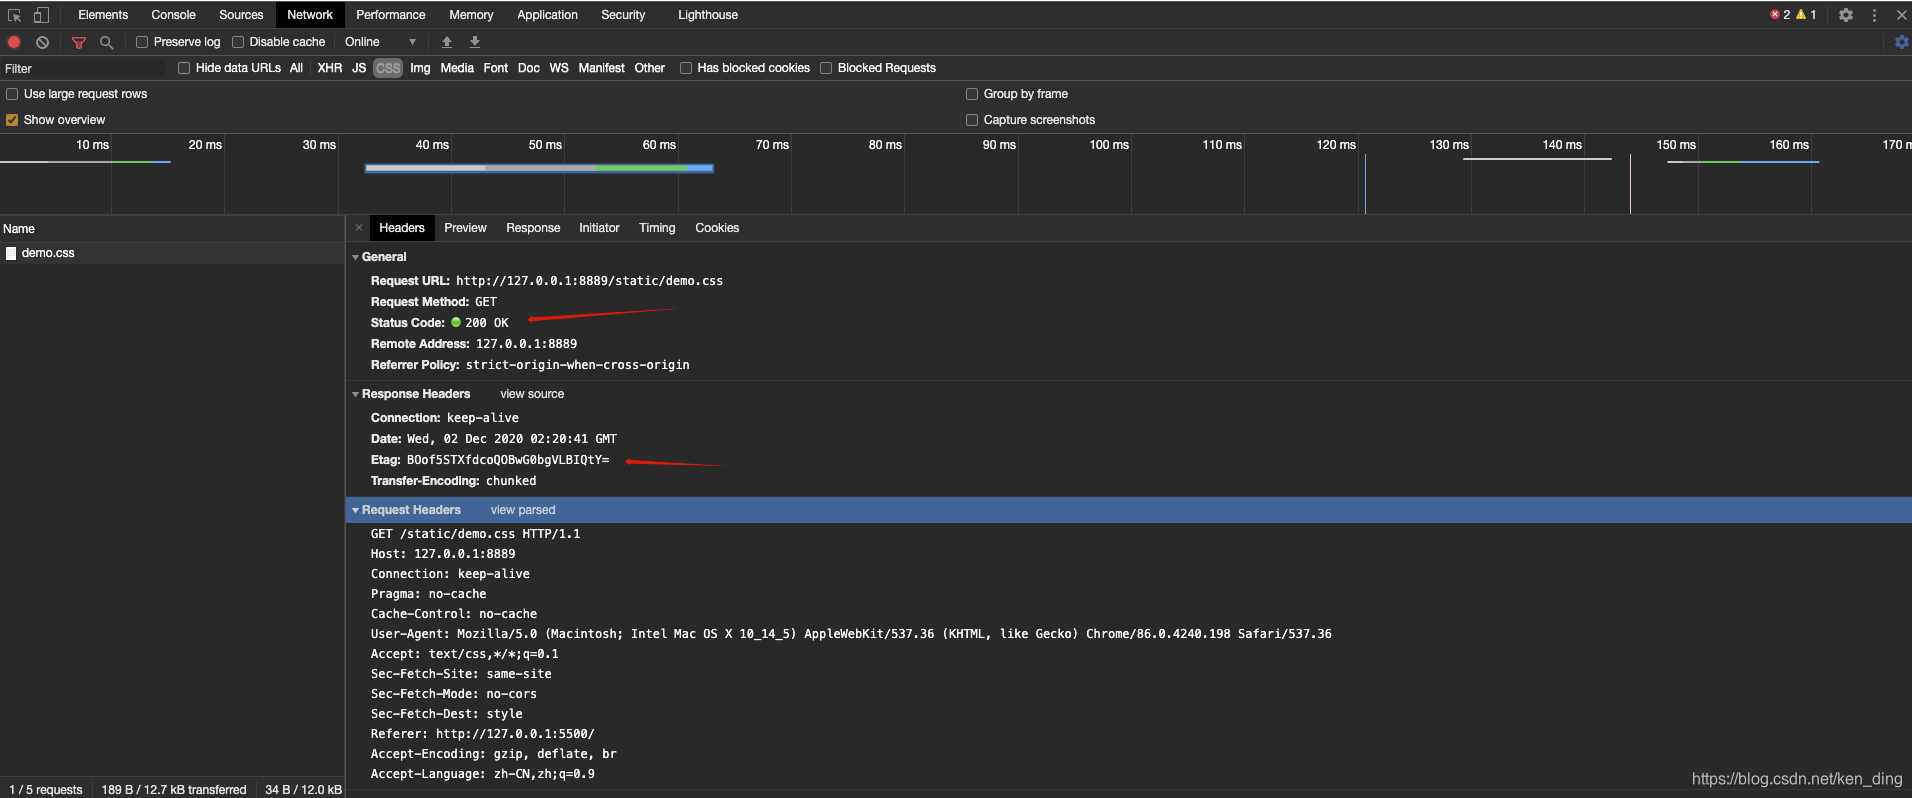Image resolution: width=1912 pixels, height=798 pixels.
Task: Export HAR file with download arrow
Action: (x=475, y=42)
